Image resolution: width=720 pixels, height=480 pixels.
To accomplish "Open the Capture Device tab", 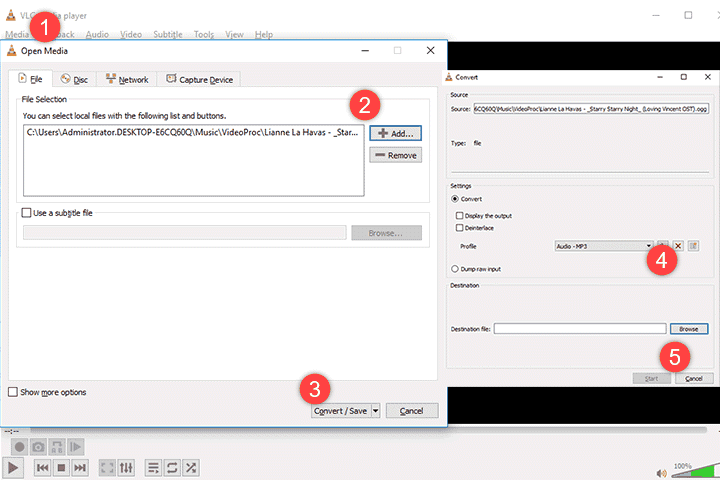I will click(x=199, y=79).
